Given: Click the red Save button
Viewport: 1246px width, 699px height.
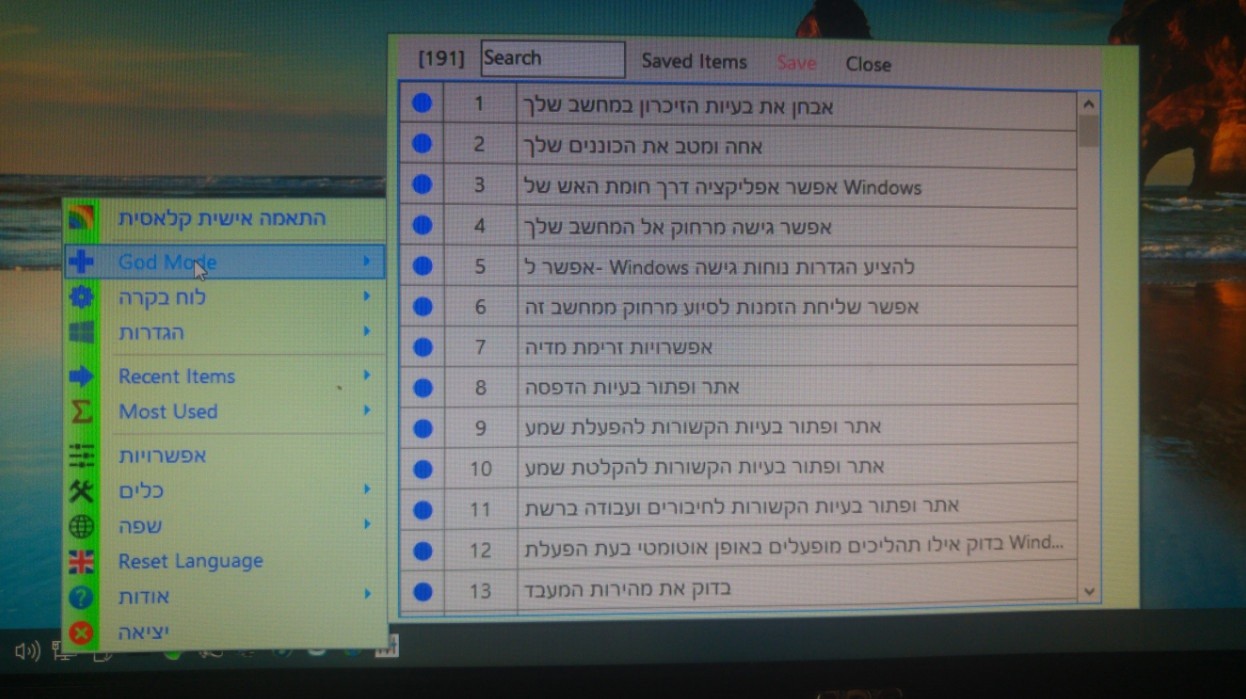Looking at the screenshot, I should click(x=796, y=63).
